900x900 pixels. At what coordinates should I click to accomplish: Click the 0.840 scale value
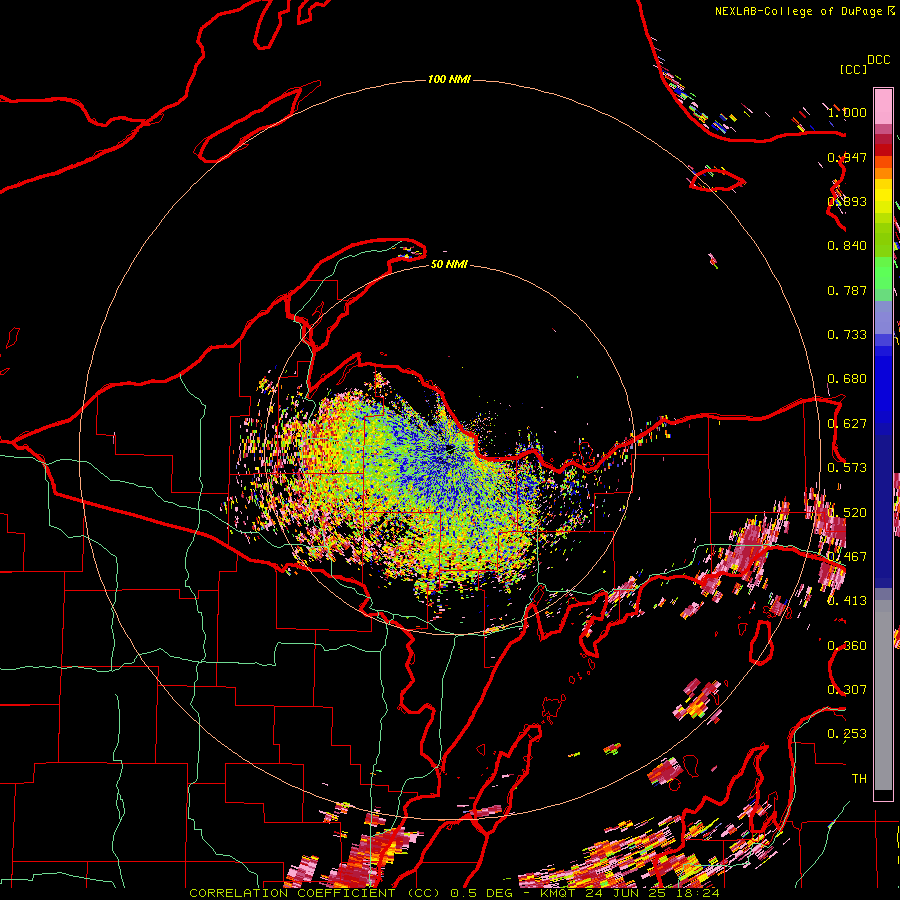click(847, 246)
